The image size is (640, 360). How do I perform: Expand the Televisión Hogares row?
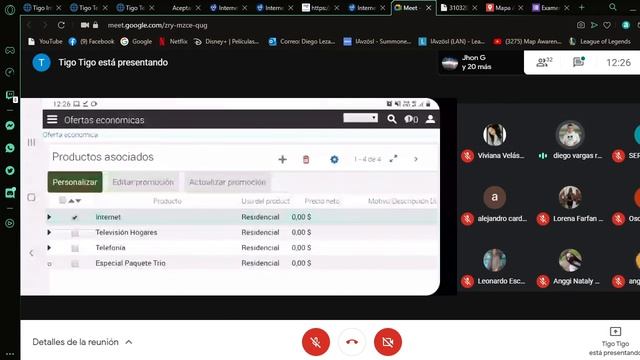pyautogui.click(x=49, y=232)
